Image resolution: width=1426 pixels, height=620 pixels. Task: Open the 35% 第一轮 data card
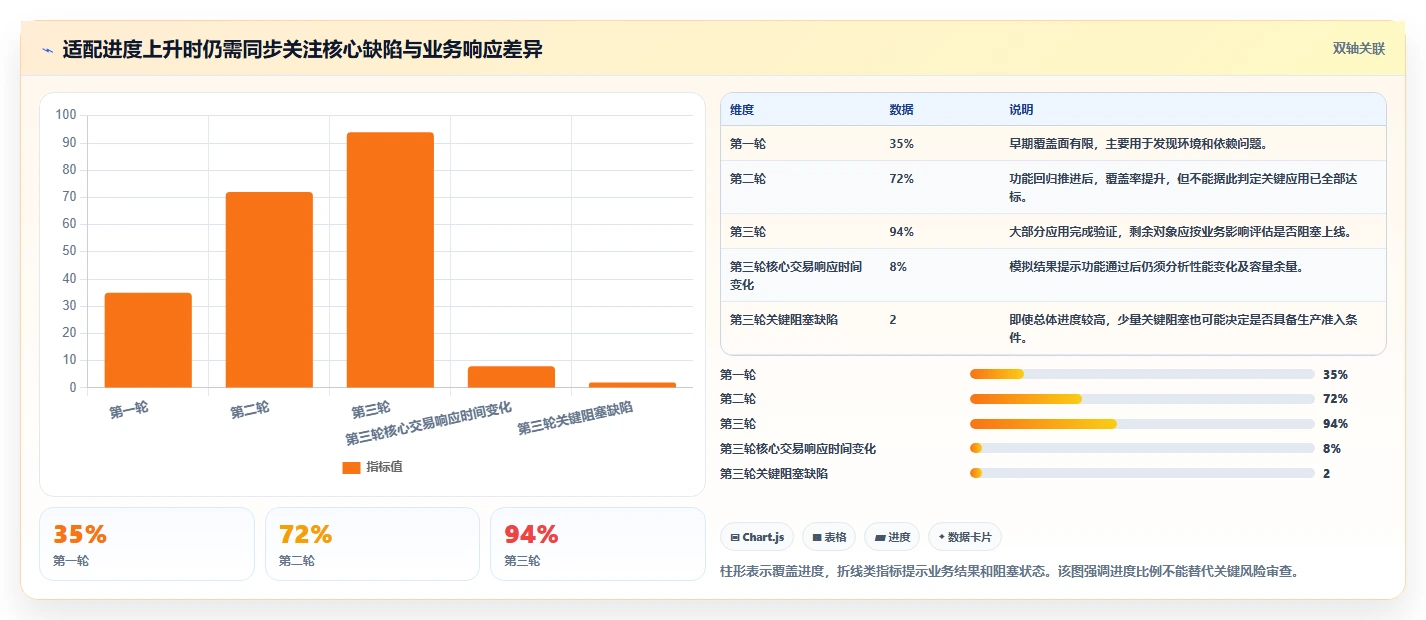coord(147,544)
